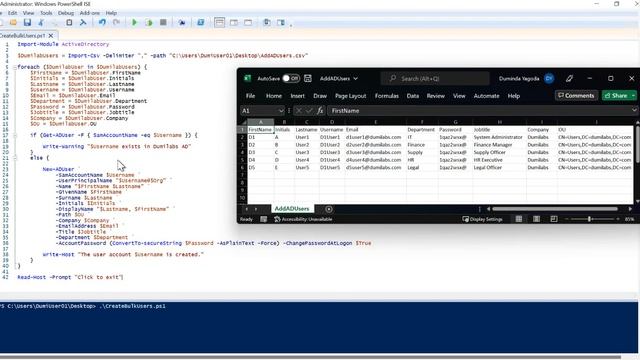The height and width of the screenshot is (360, 640).
Task: Open the View menu in PowerShell ISE
Action: pos(28,13)
